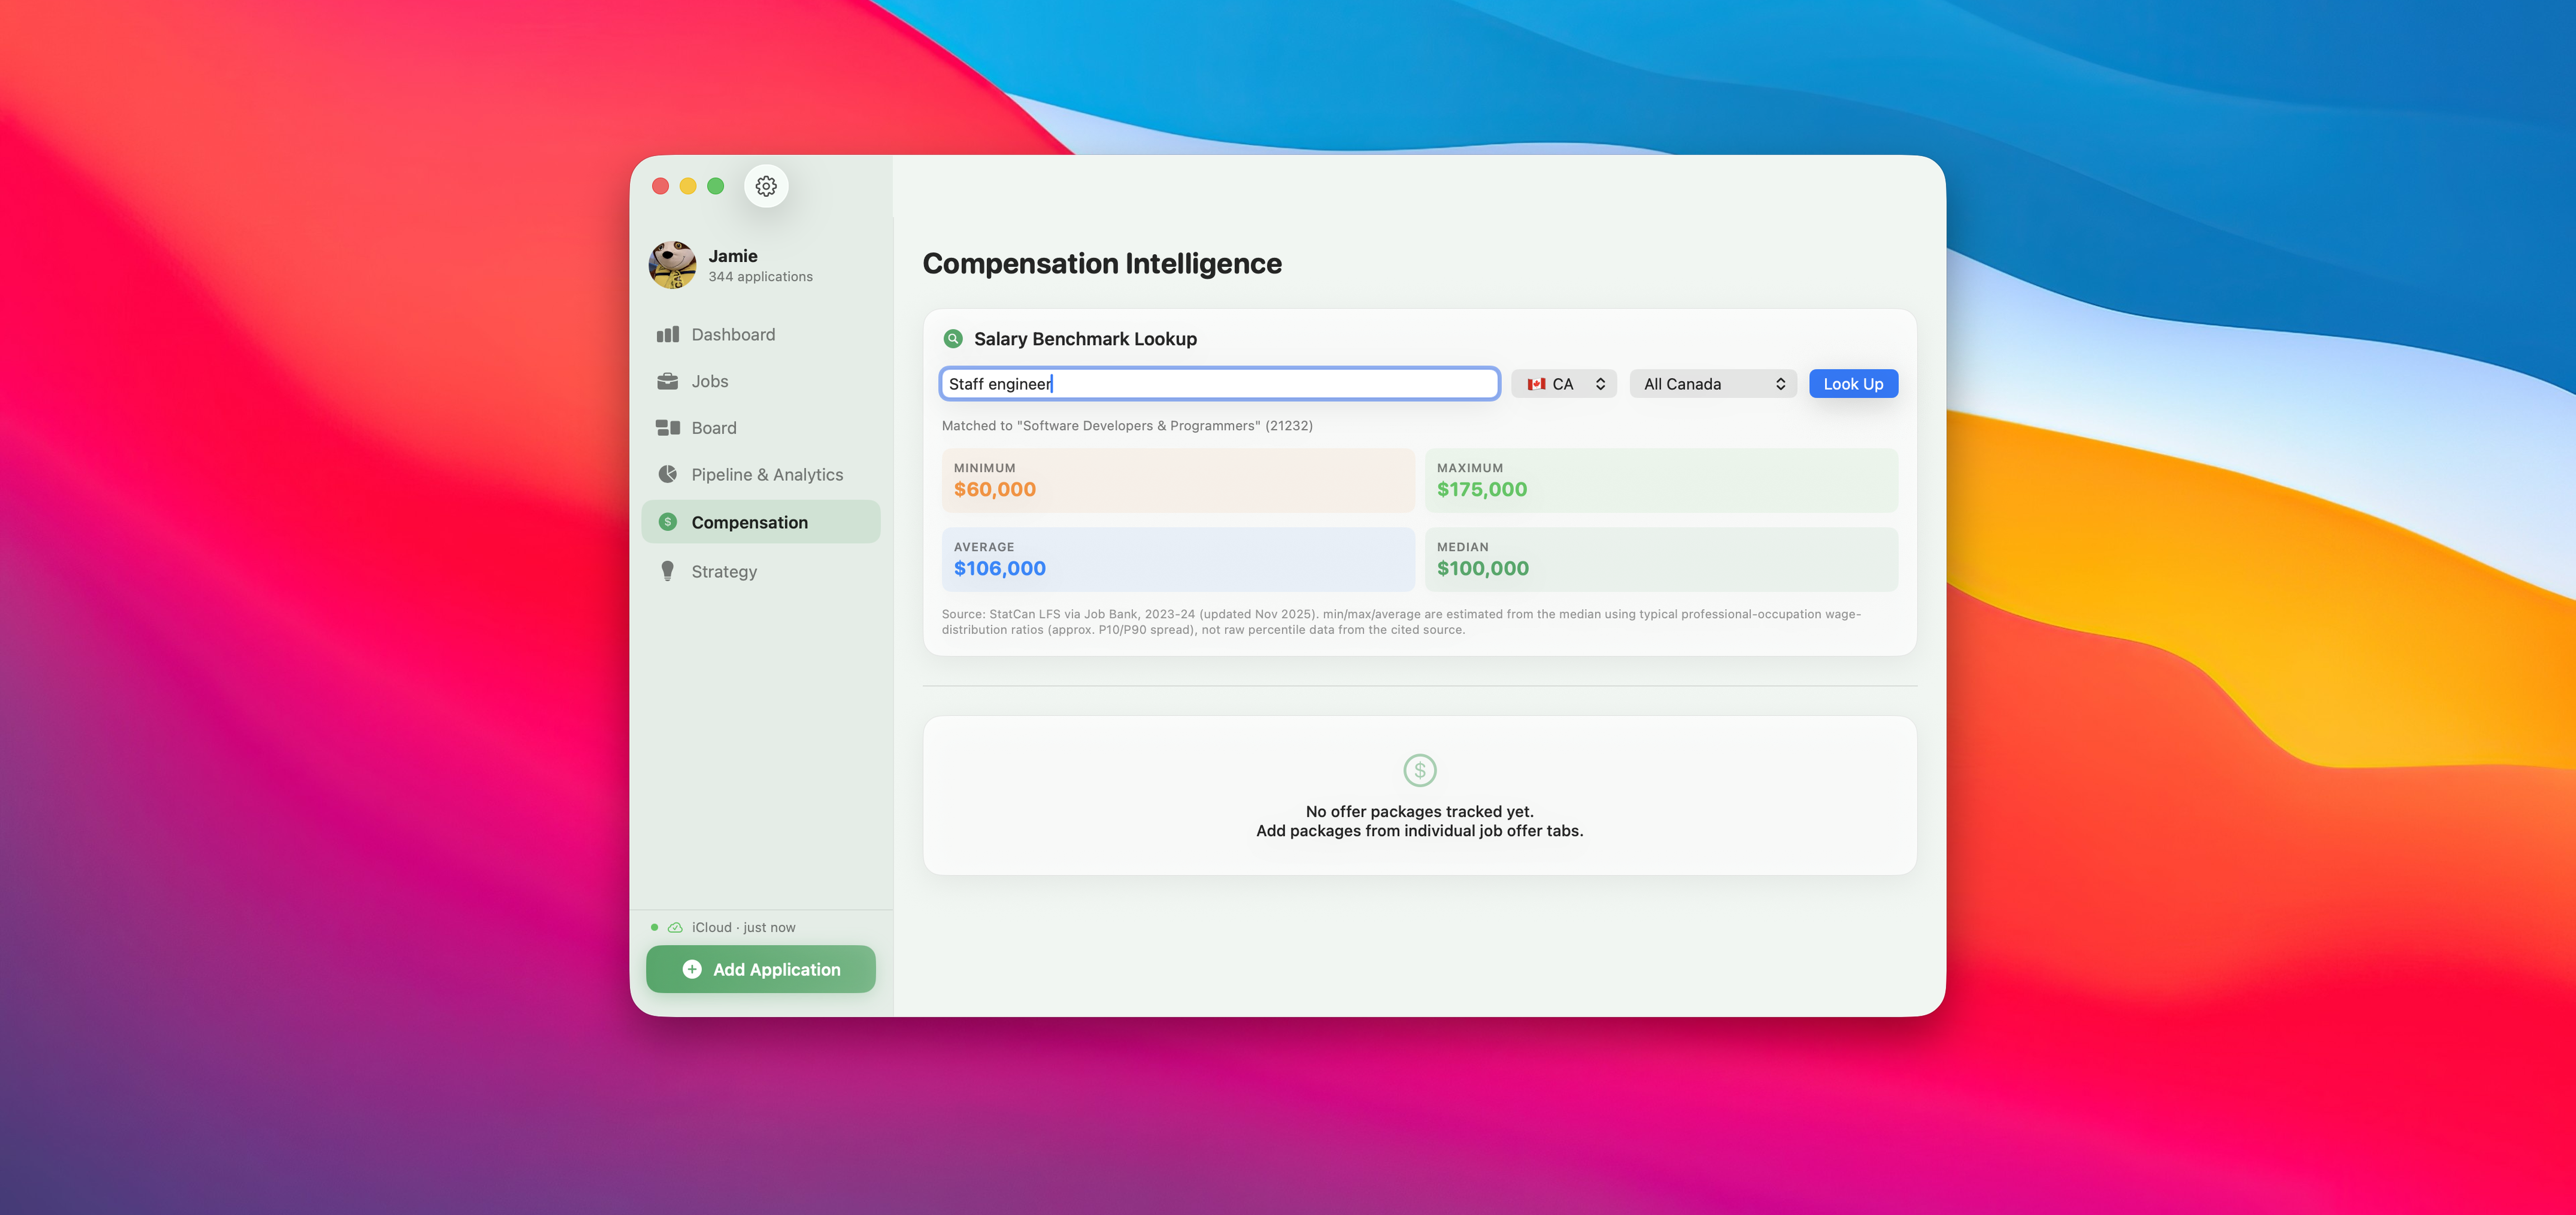Click the green zoom window button
This screenshot has width=2576, height=1215.
715,186
